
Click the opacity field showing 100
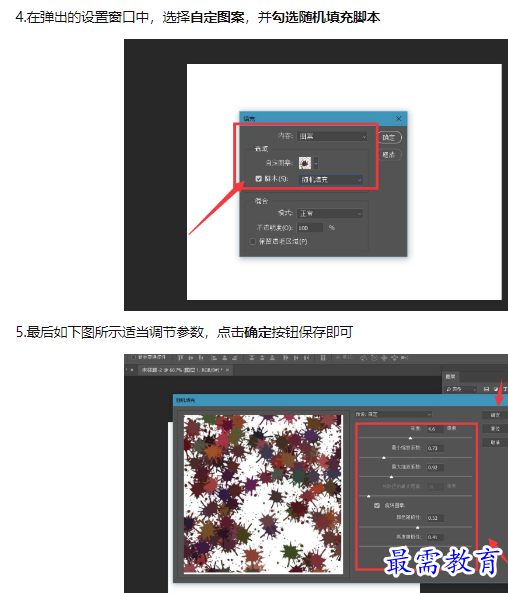310,228
